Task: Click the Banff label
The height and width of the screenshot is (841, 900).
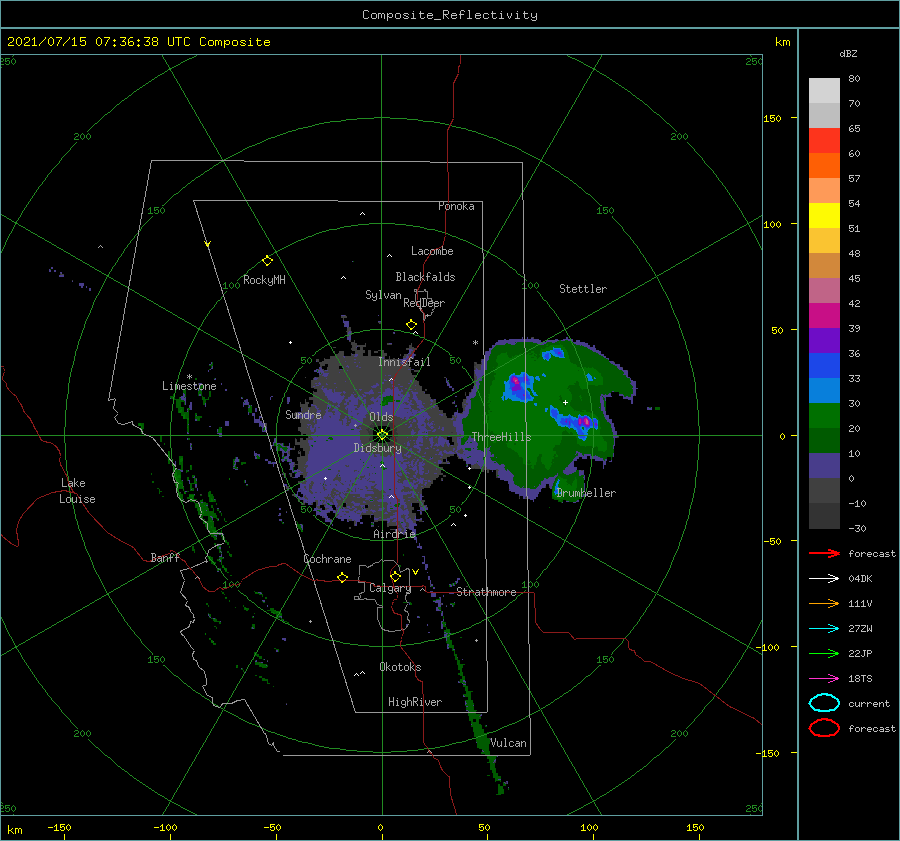Action: pos(165,557)
